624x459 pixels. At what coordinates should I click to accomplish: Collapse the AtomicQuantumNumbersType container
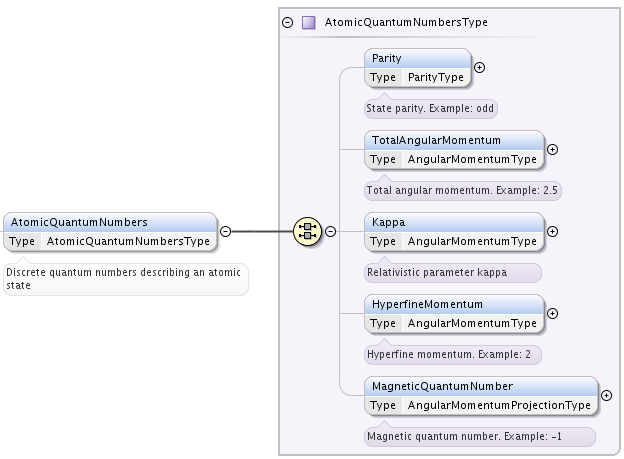(287, 22)
